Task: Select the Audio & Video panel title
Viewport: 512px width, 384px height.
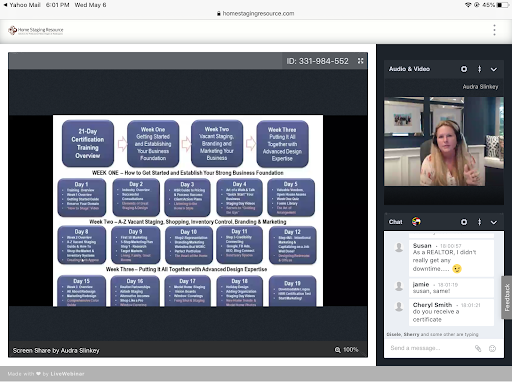Action: coord(409,69)
